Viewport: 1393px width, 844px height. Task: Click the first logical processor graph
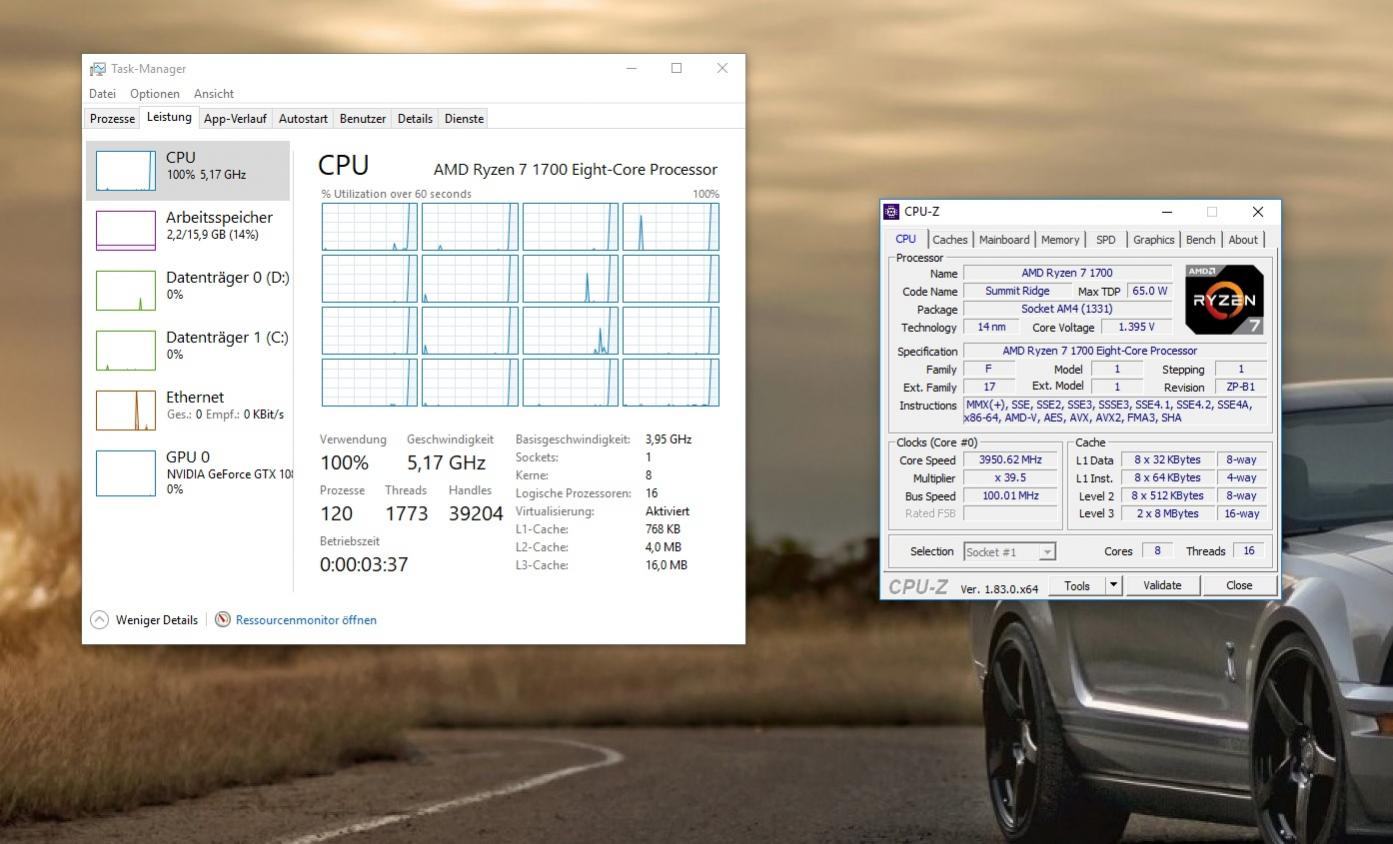pos(370,227)
